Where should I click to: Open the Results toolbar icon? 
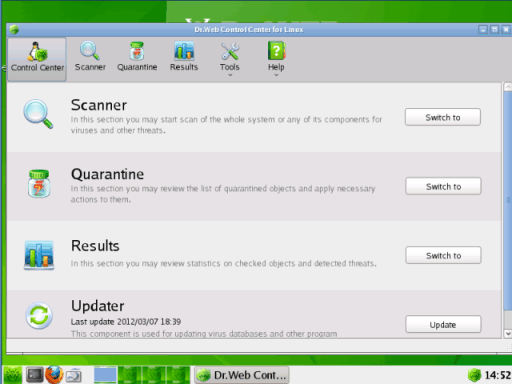[184, 57]
